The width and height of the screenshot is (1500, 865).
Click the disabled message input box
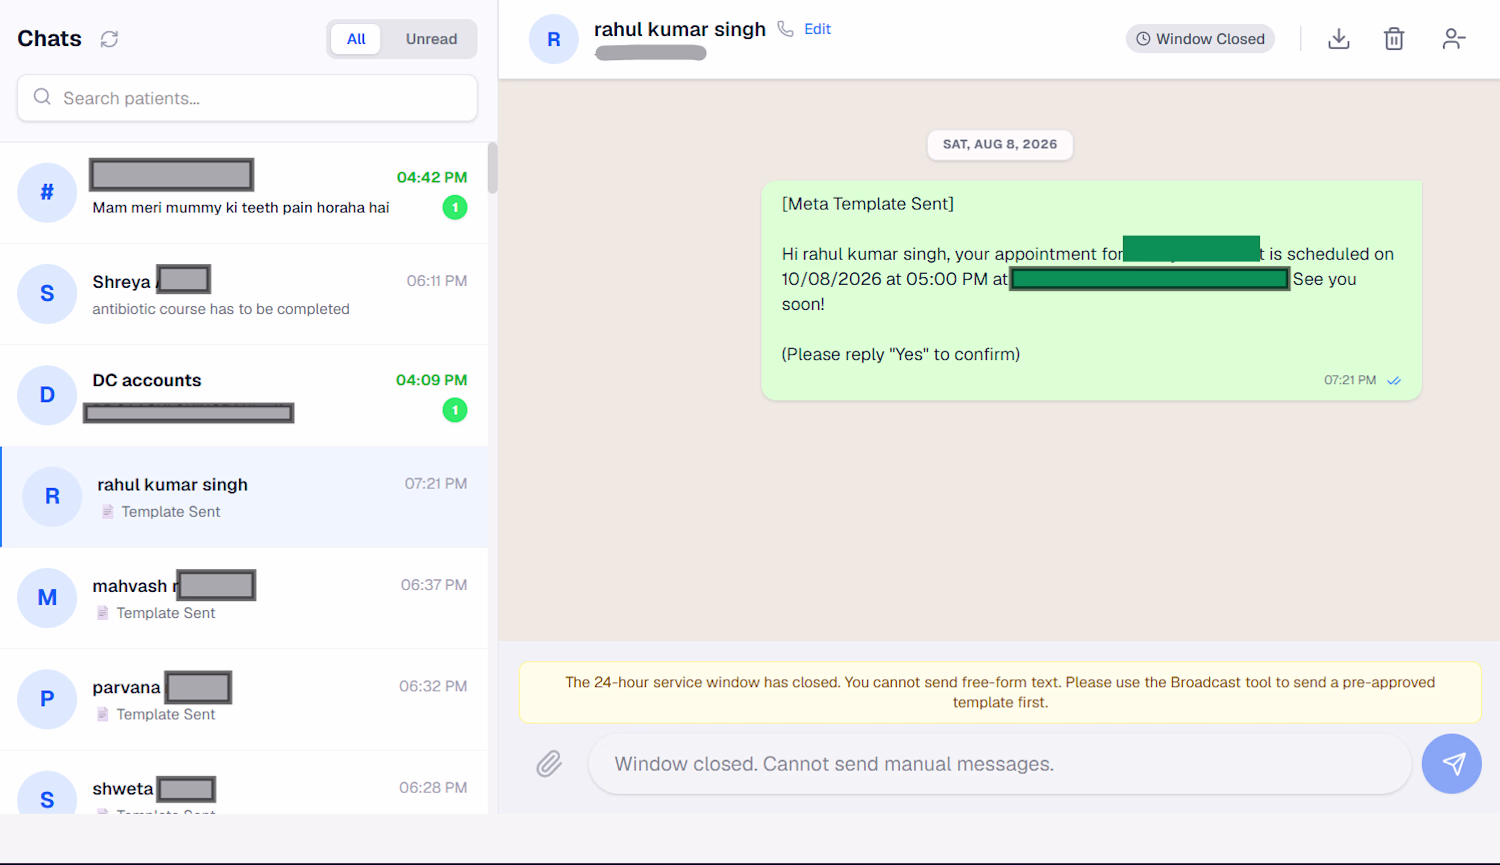[x=999, y=764]
